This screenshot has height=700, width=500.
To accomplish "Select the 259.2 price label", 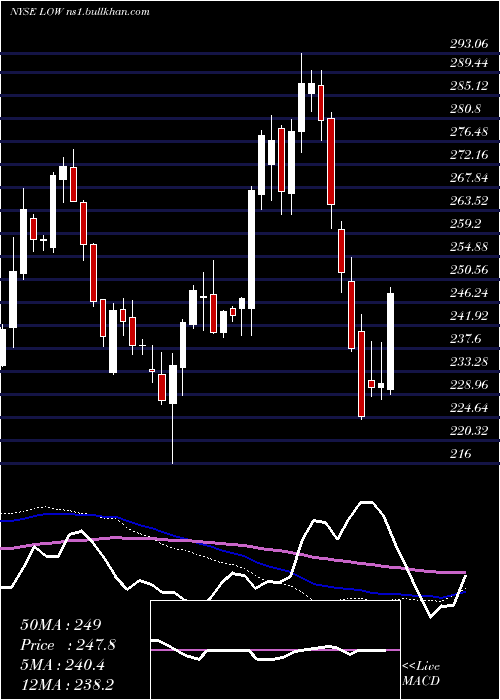I will (x=466, y=224).
